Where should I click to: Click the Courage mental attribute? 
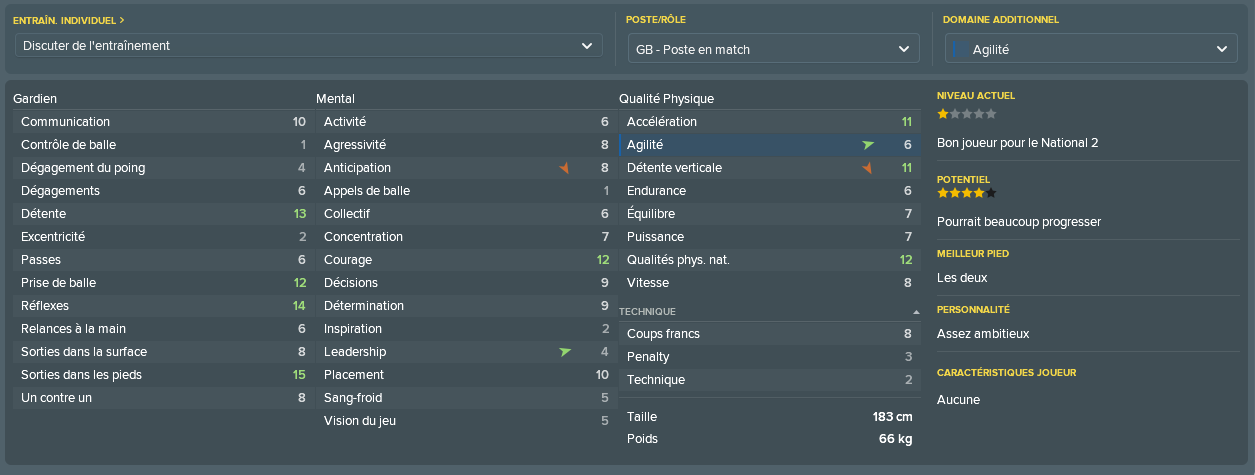(464, 260)
